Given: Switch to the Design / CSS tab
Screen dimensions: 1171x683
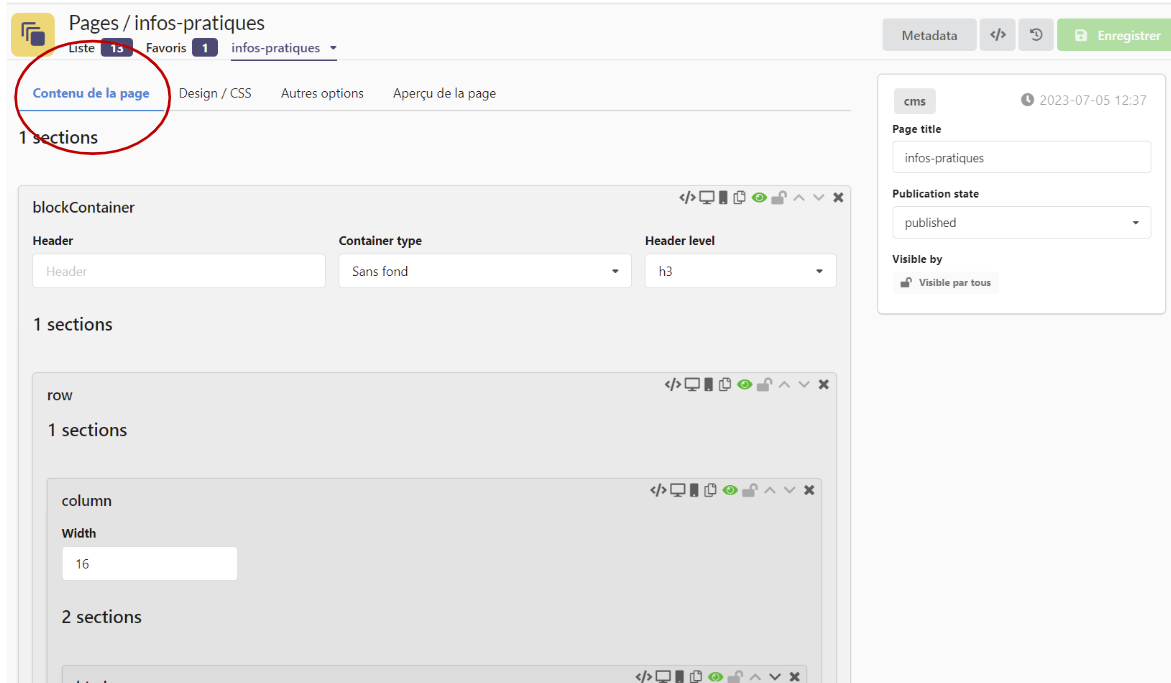Looking at the screenshot, I should pyautogui.click(x=215, y=93).
